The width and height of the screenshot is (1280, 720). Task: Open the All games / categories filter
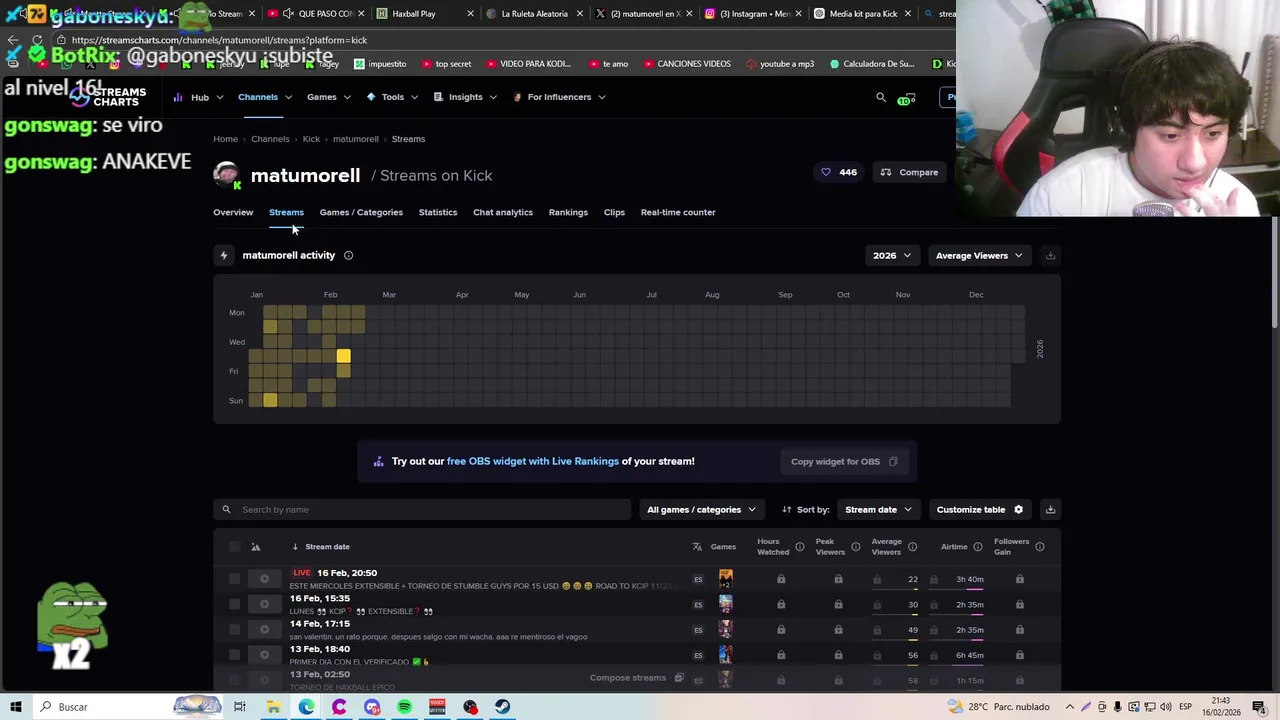coord(701,510)
